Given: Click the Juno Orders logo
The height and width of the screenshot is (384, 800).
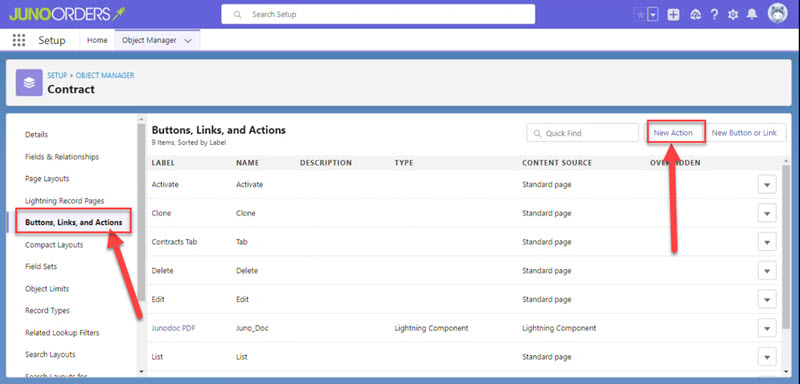Looking at the screenshot, I should (x=67, y=14).
